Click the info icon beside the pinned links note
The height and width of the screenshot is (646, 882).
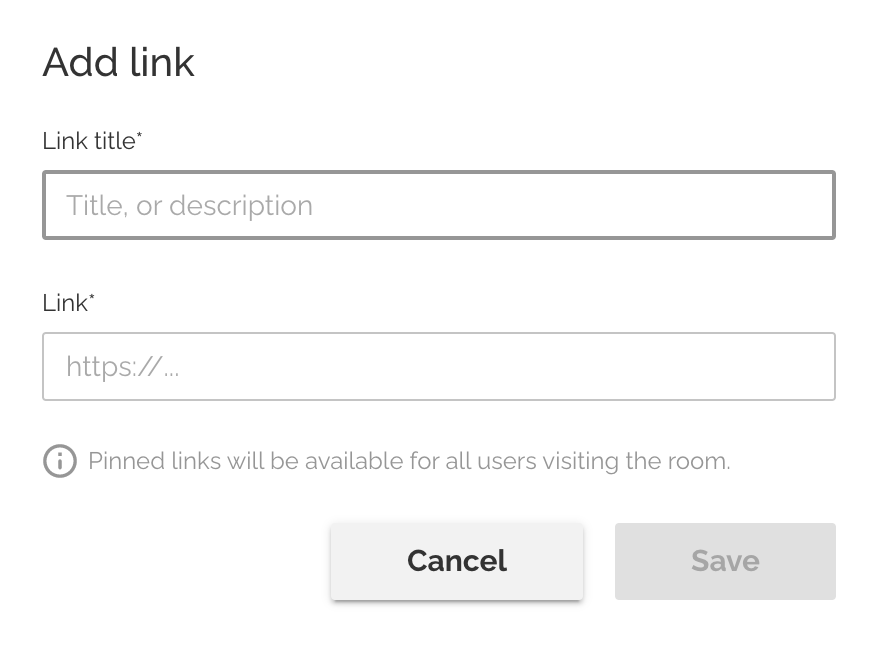[59, 461]
